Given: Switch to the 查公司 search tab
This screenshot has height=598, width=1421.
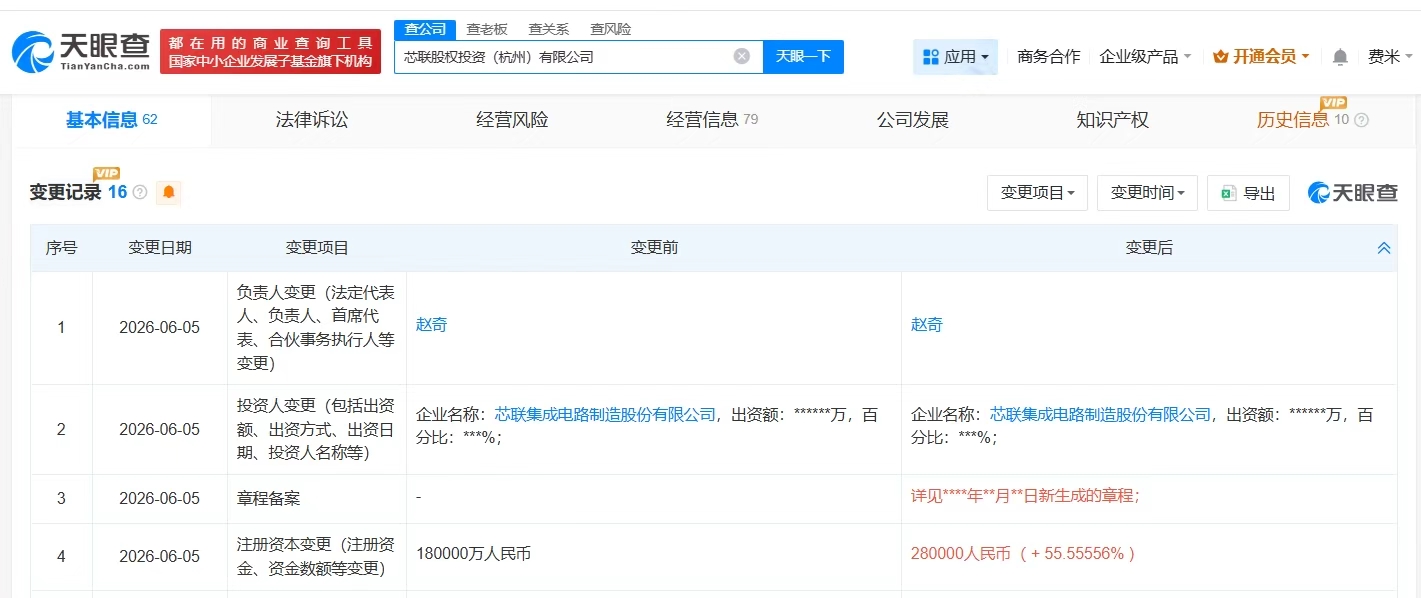Looking at the screenshot, I should pos(425,29).
